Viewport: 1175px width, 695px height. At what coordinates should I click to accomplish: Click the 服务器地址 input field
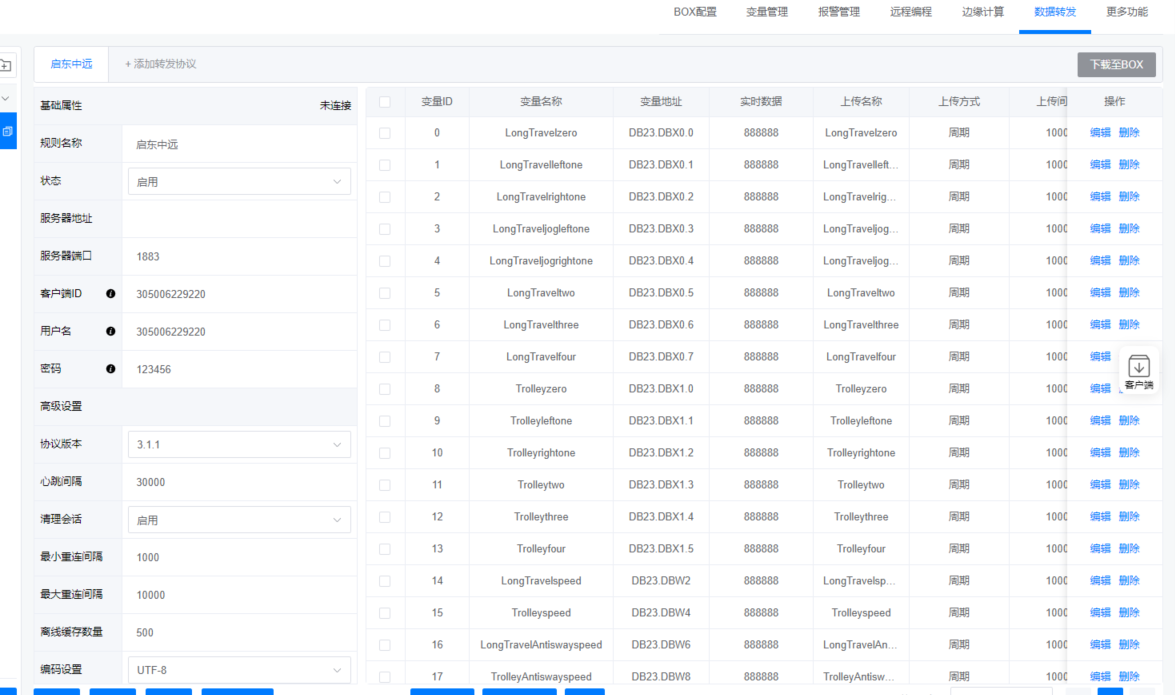pyautogui.click(x=239, y=219)
